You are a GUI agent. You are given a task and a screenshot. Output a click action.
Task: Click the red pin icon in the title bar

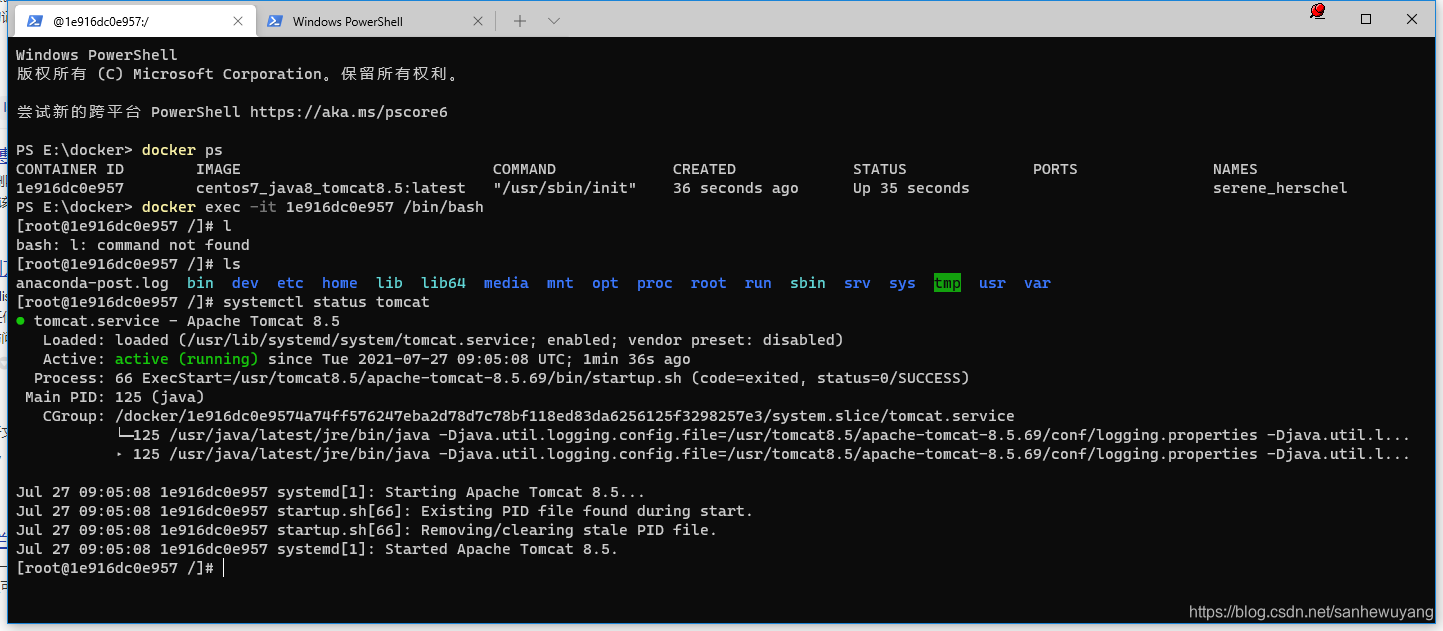pyautogui.click(x=1317, y=12)
